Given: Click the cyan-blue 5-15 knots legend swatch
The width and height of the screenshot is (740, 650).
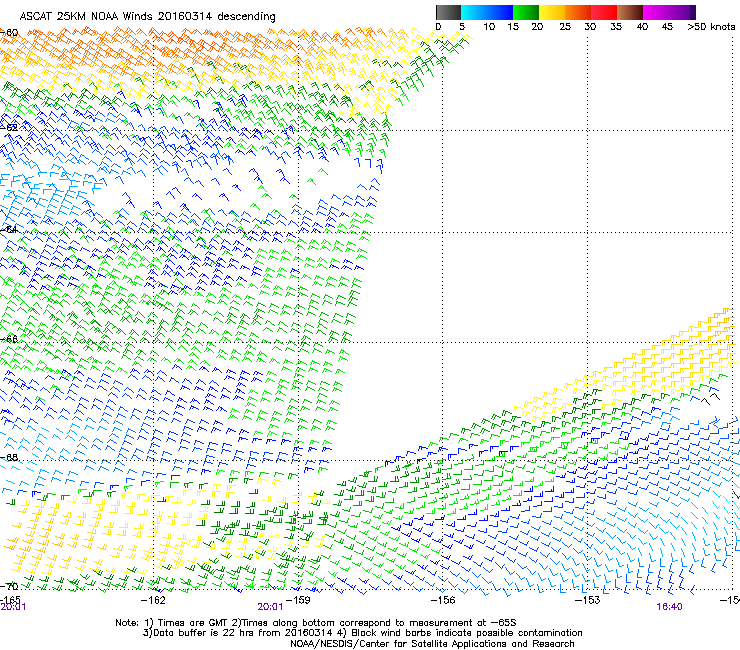Looking at the screenshot, I should tap(487, 12).
